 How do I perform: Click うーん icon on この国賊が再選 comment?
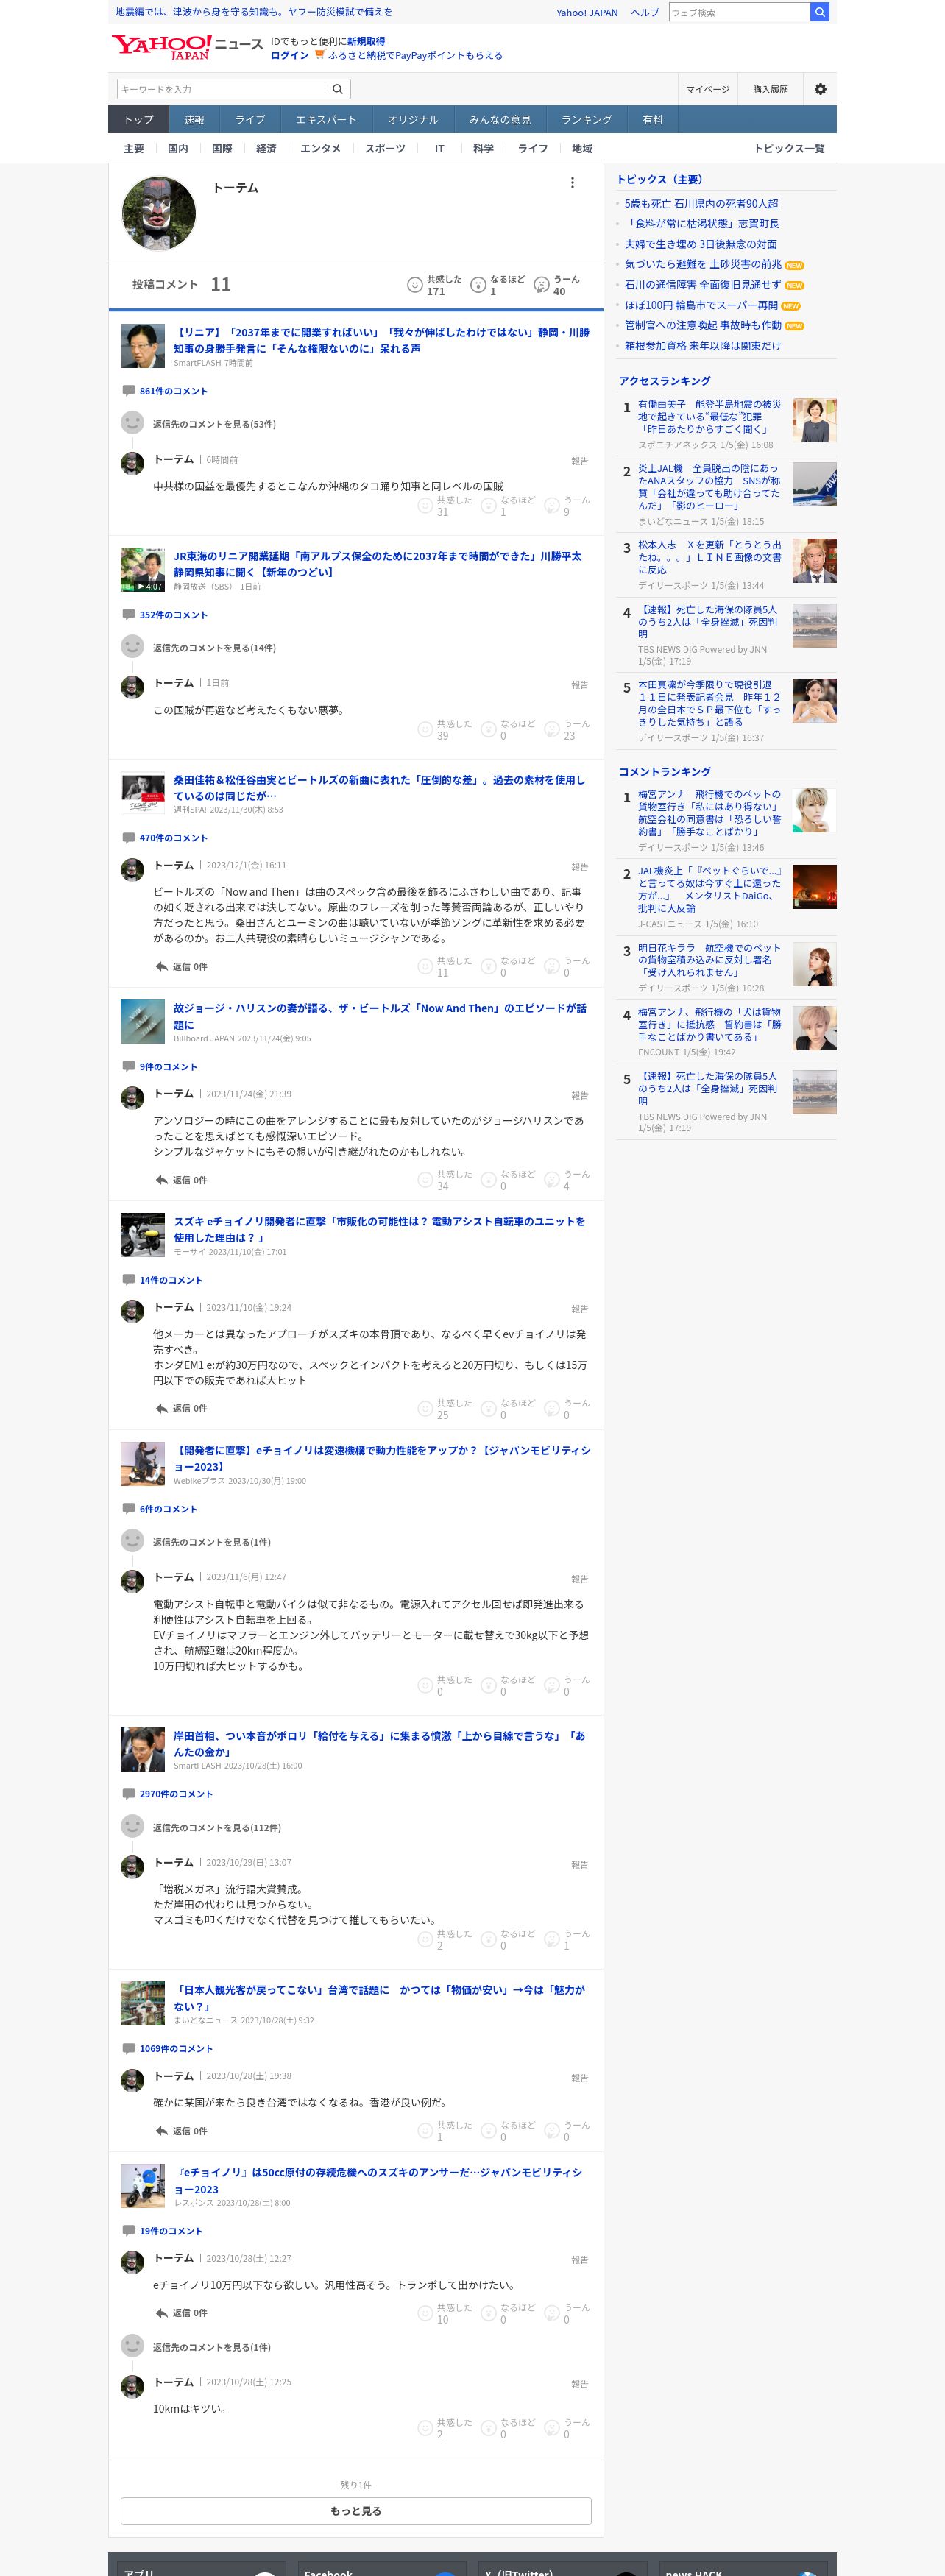[551, 730]
